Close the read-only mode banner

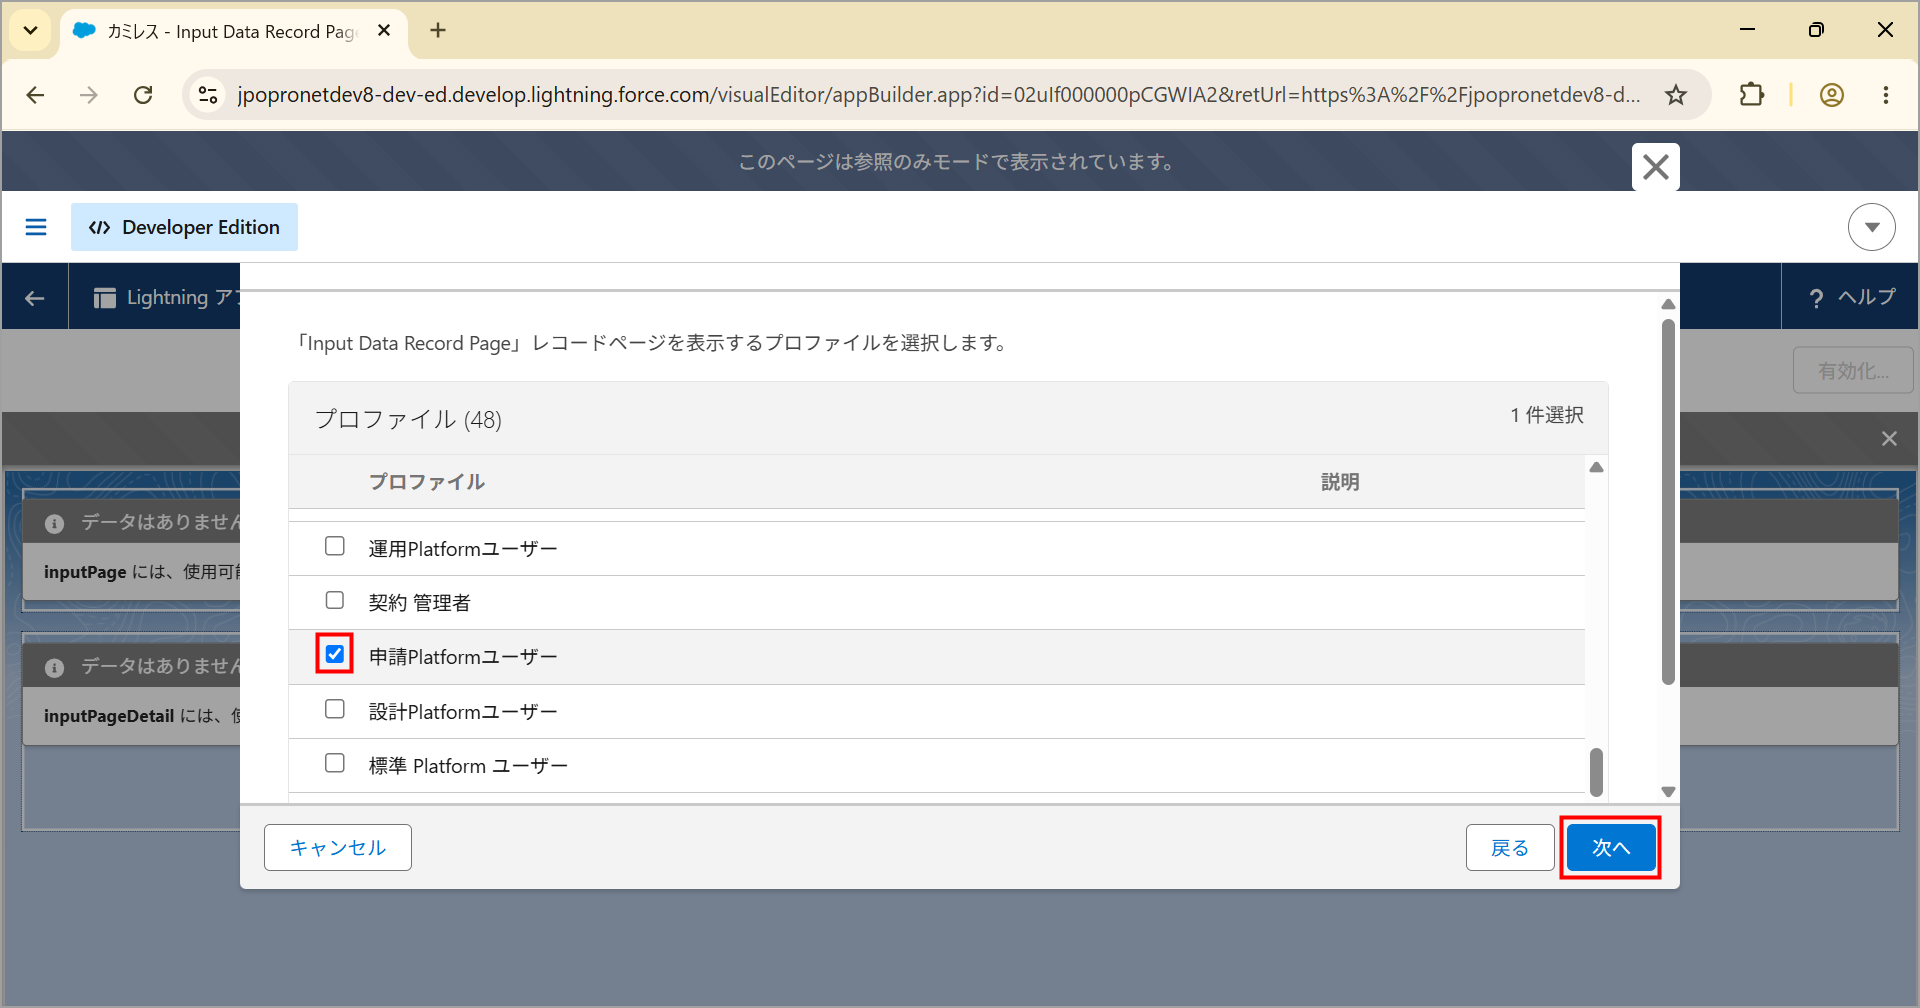click(x=1656, y=167)
